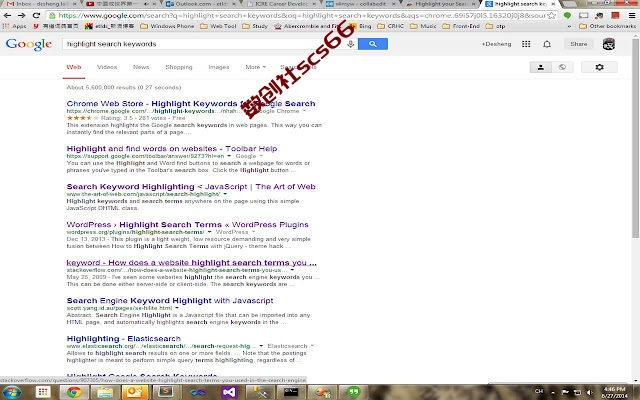Open Sublime Text from the taskbar
Image resolution: width=640 pixels, height=400 pixels.
165,392
